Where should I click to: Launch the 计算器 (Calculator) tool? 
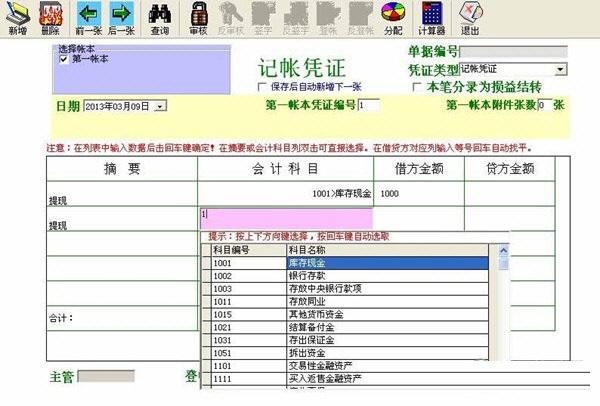pyautogui.click(x=431, y=17)
